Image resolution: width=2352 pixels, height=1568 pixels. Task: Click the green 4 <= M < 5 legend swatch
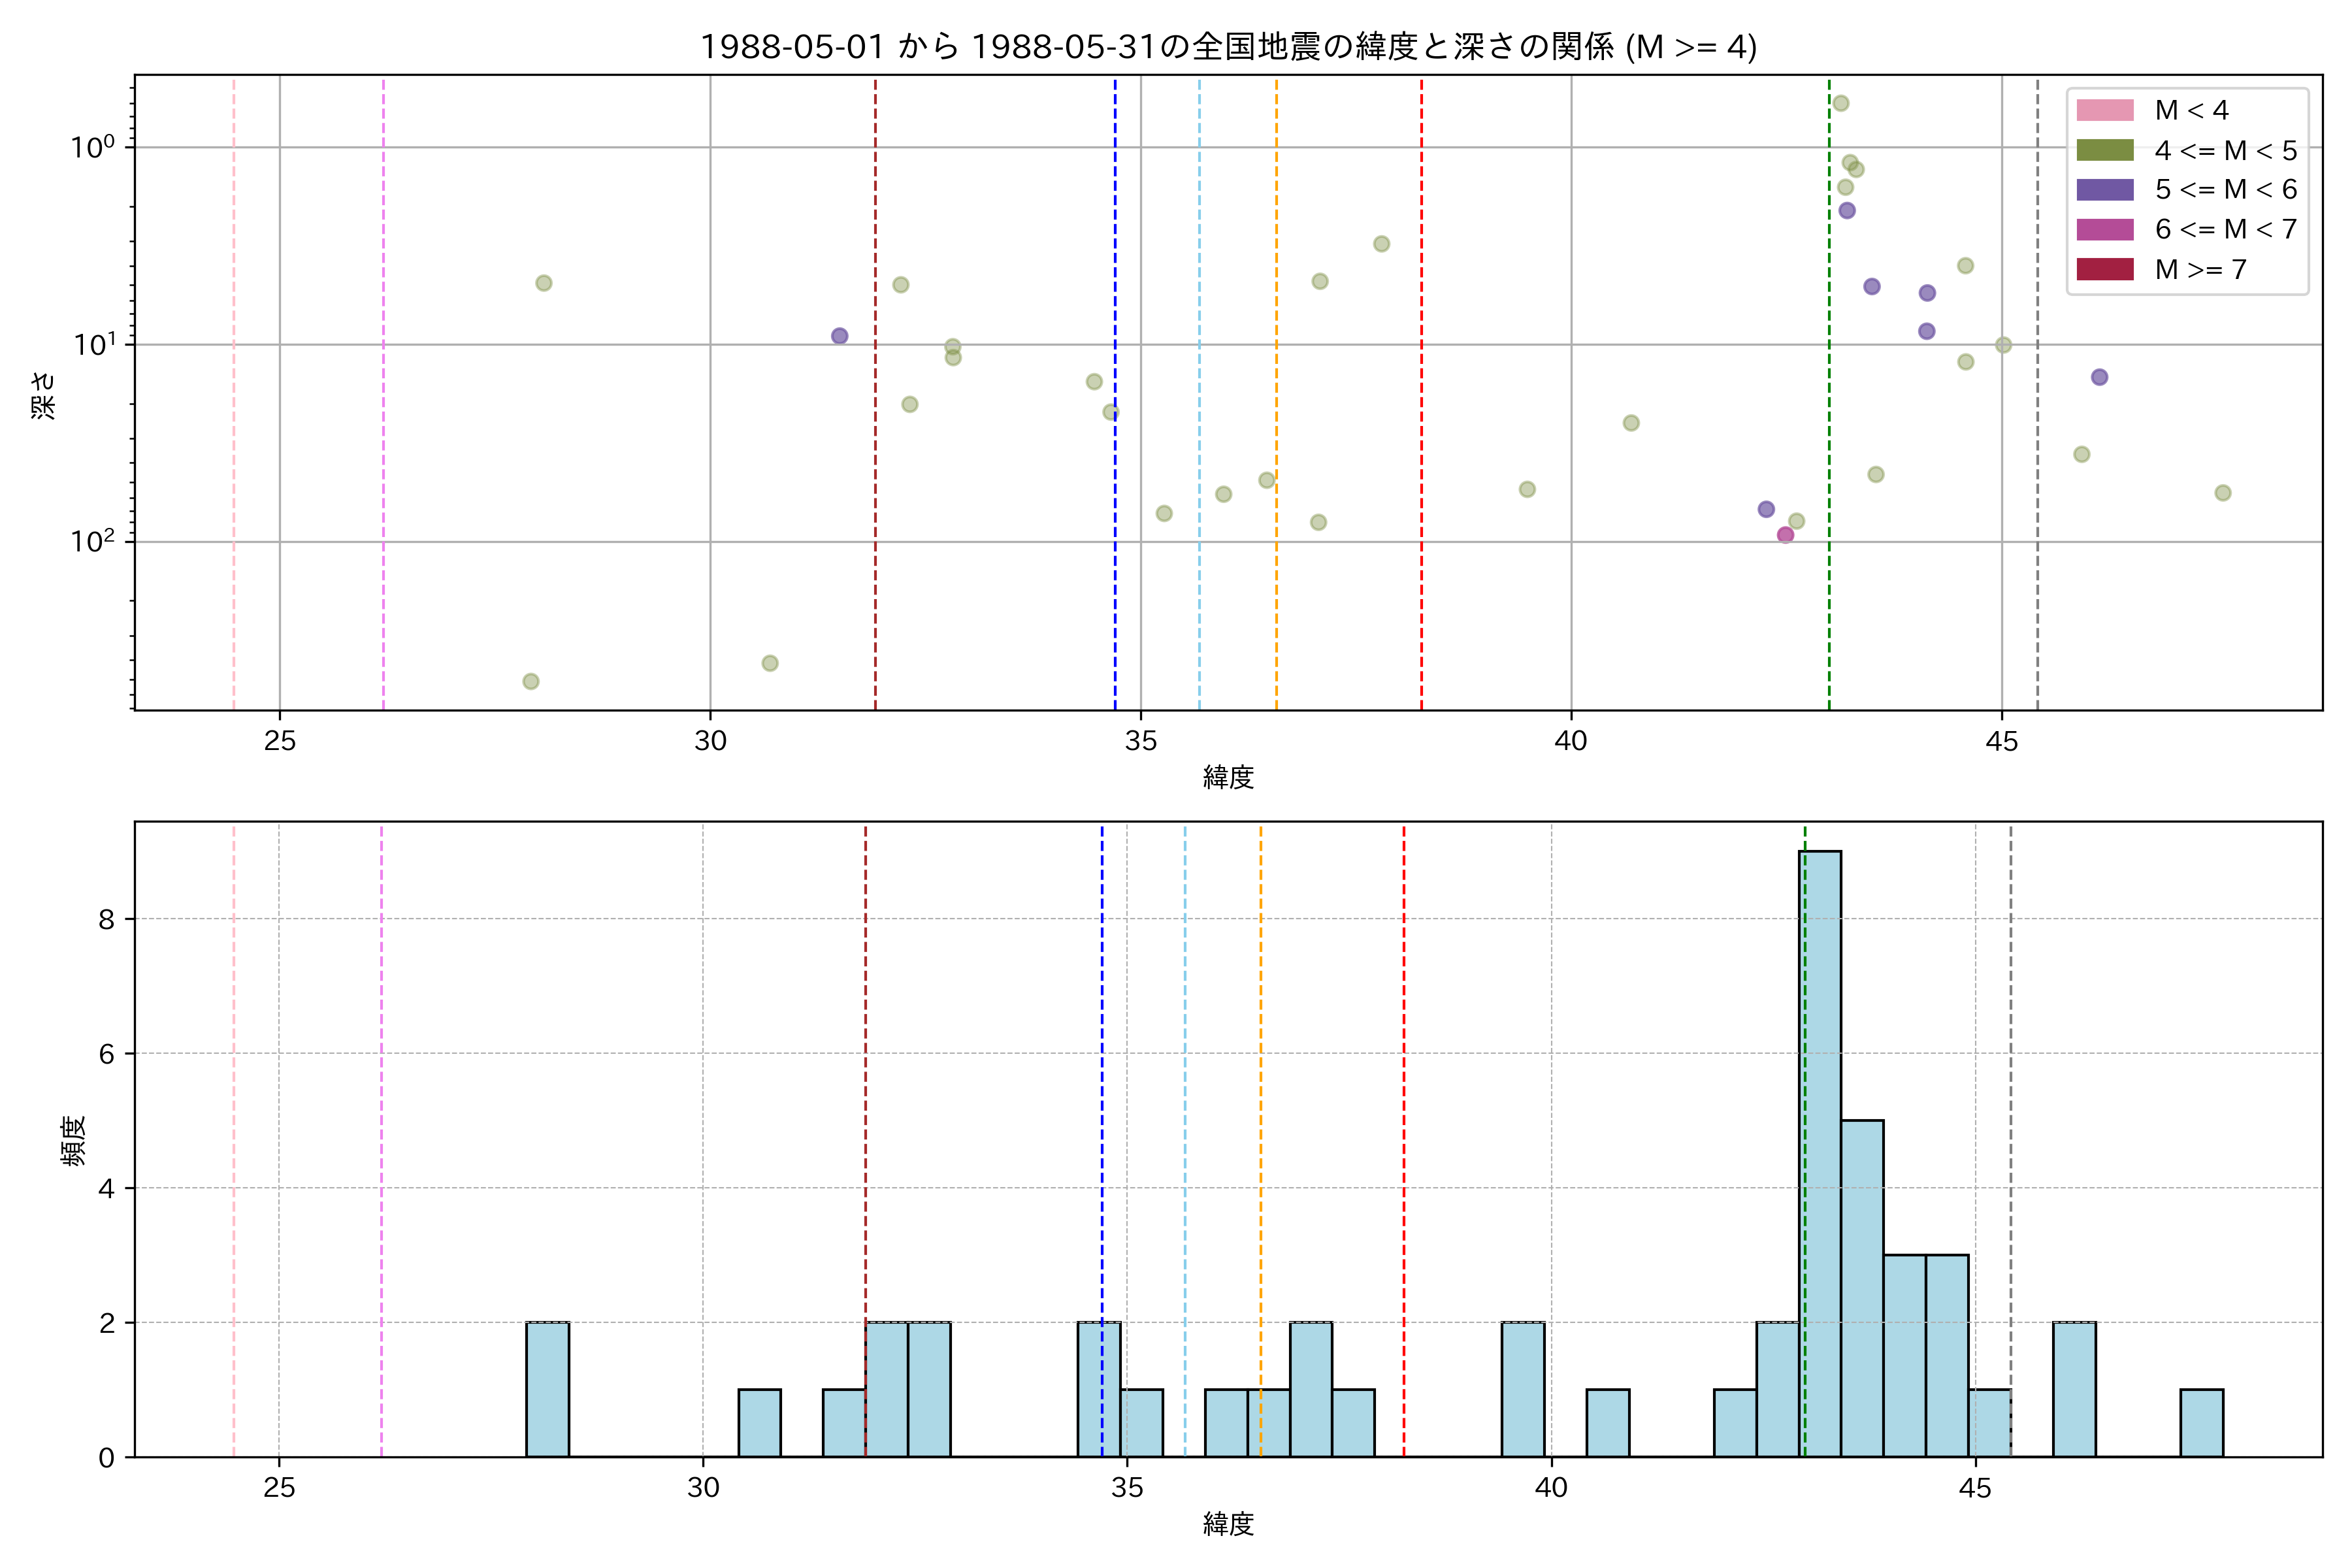pos(2104,150)
